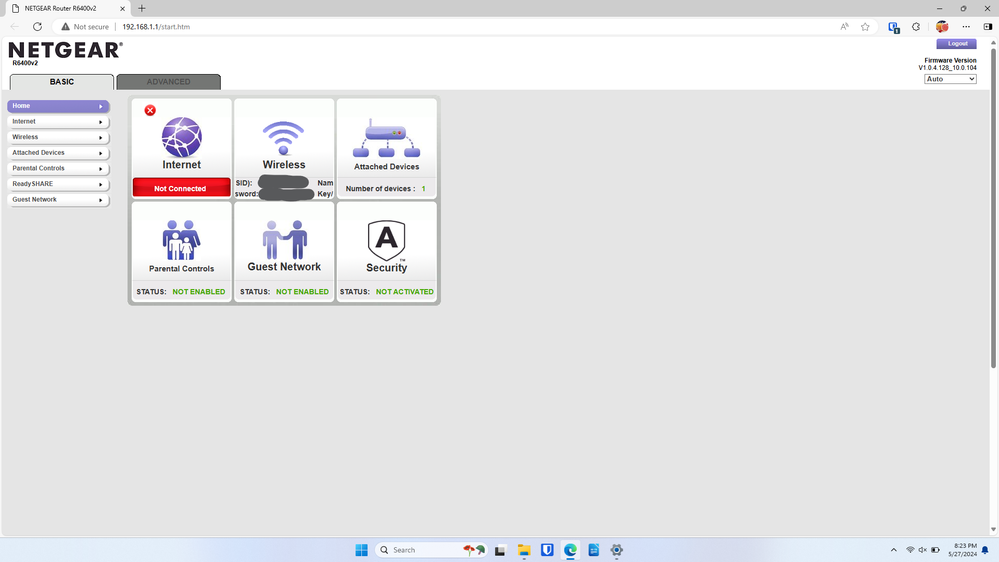
Task: Select Attached Devices in sidebar
Action: coord(57,153)
